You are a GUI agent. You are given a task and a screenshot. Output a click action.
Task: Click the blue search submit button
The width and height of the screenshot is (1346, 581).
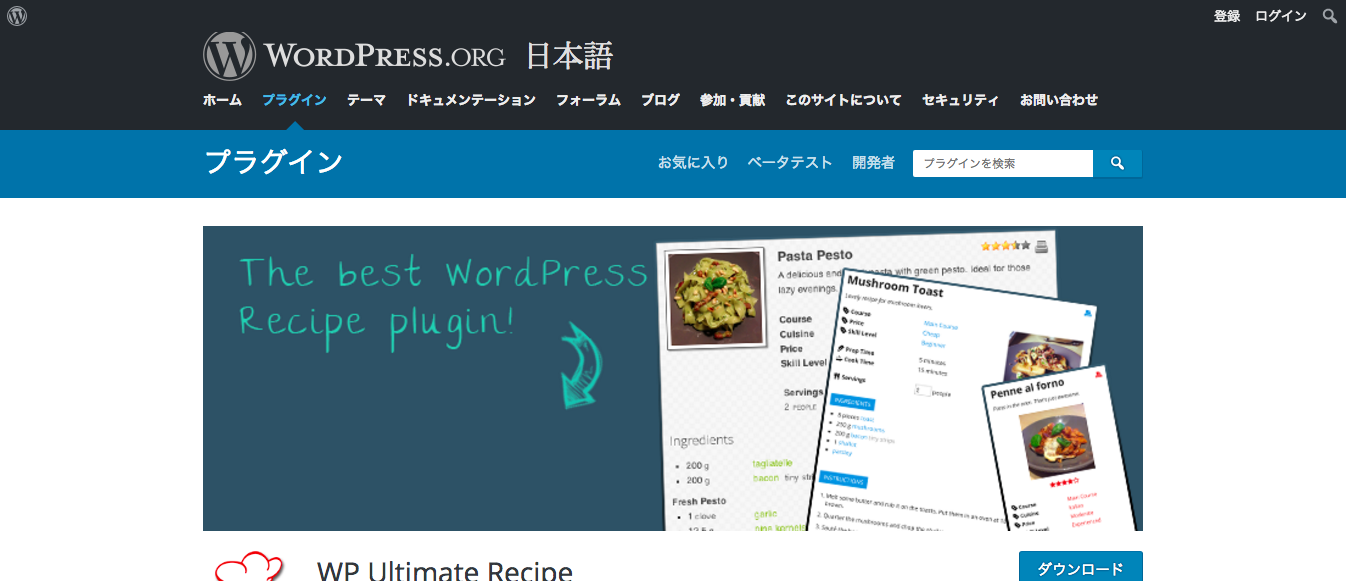pos(1118,163)
